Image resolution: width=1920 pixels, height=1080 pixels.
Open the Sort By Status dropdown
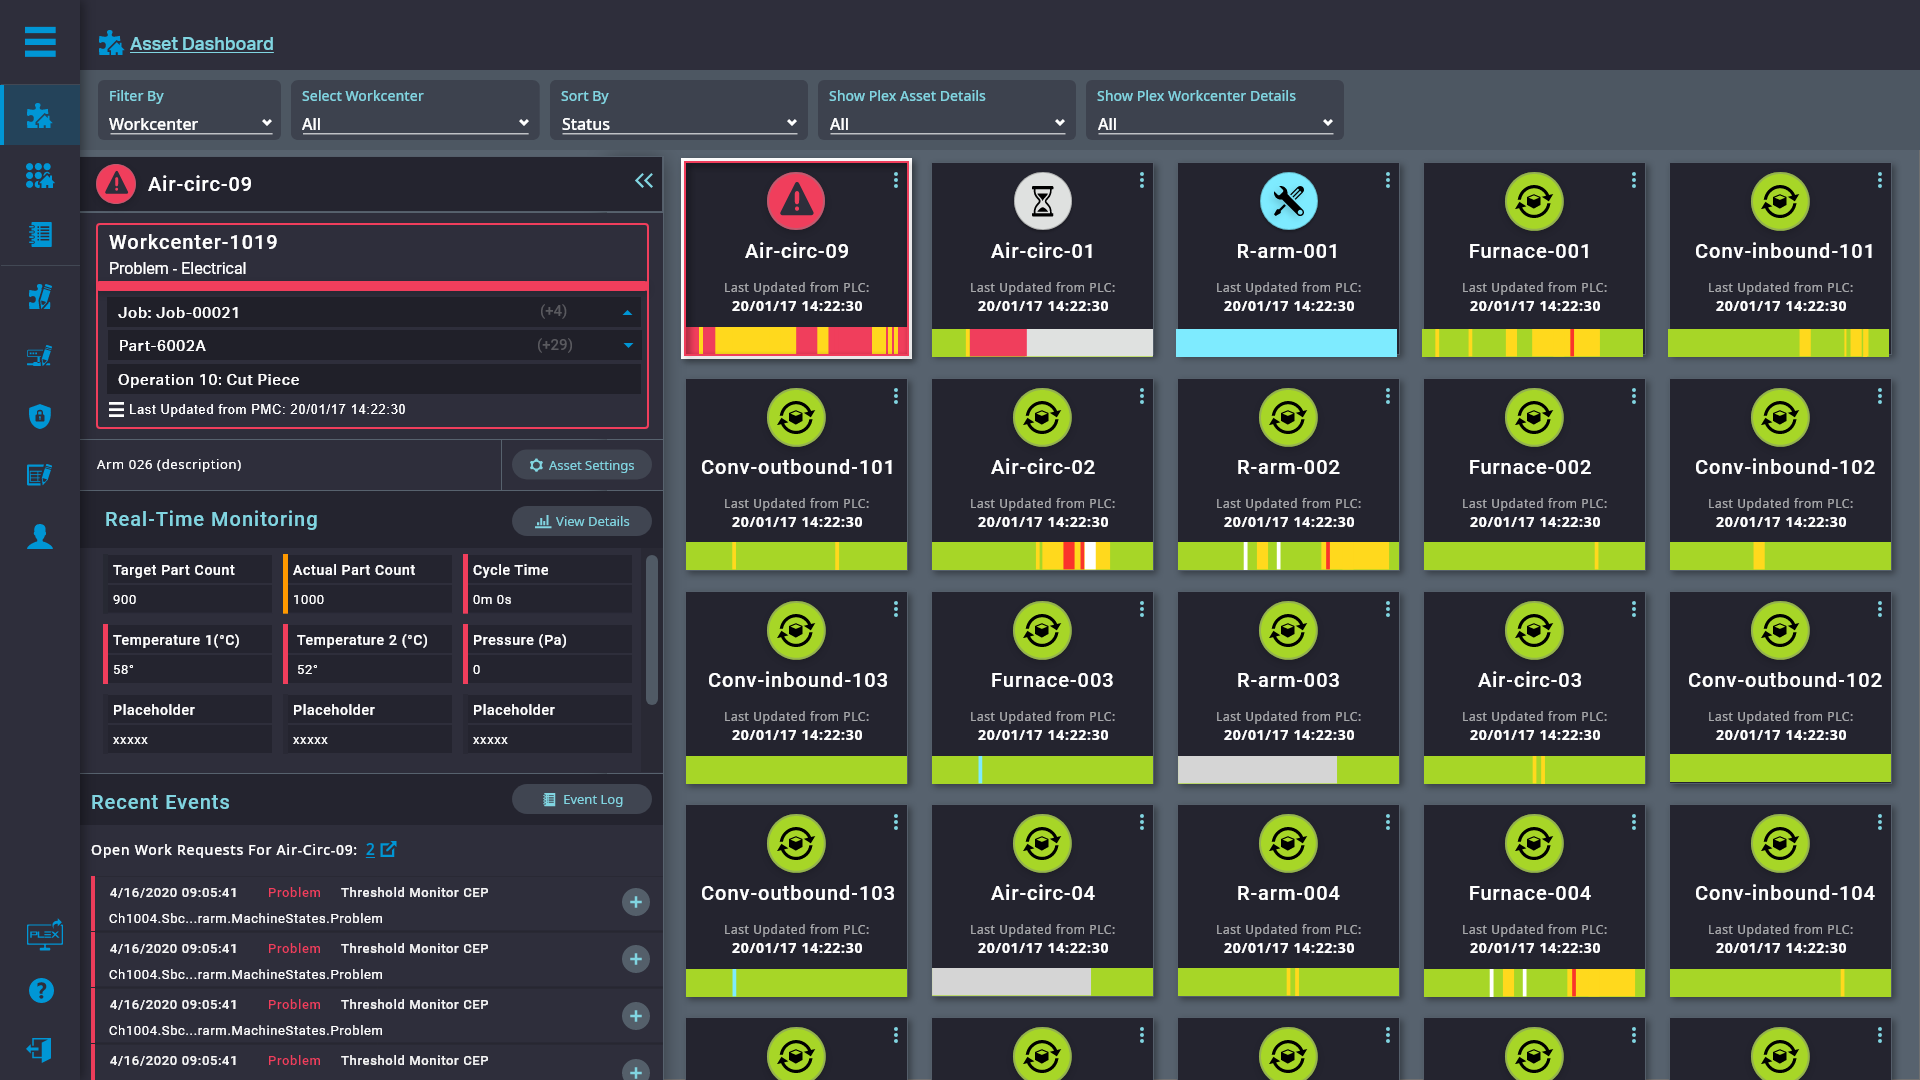click(678, 124)
